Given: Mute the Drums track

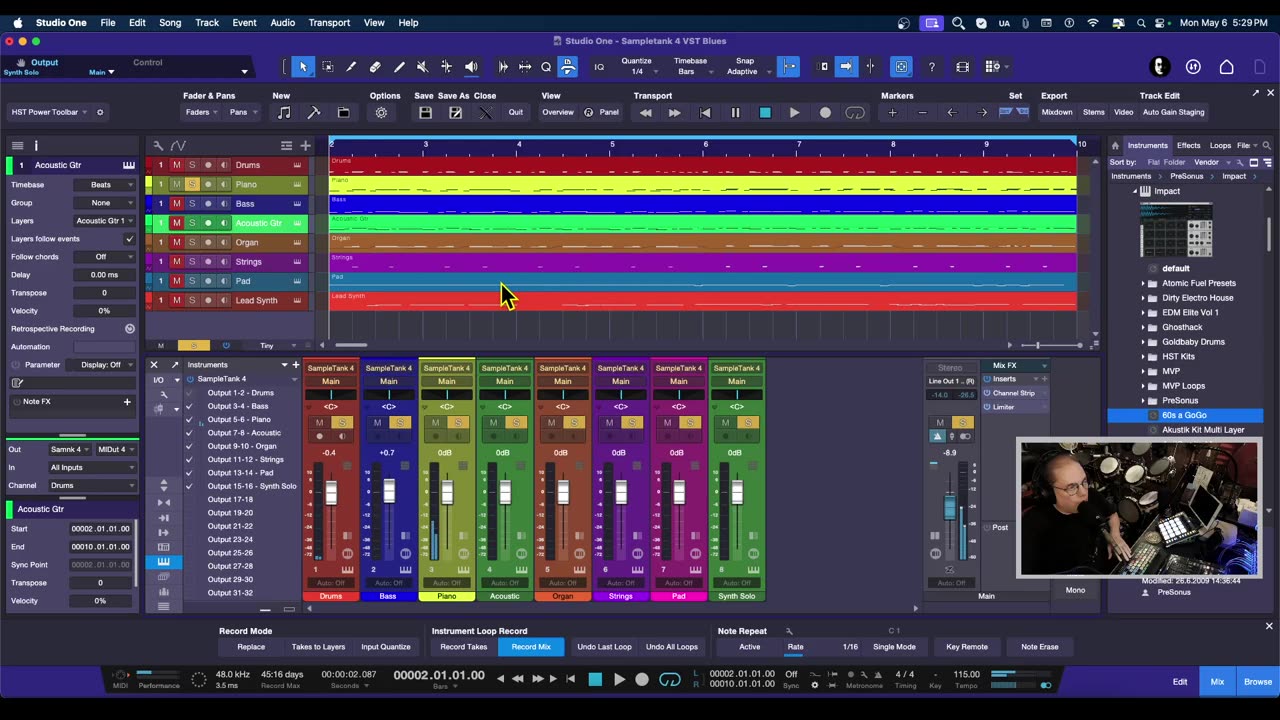Looking at the screenshot, I should tap(176, 165).
